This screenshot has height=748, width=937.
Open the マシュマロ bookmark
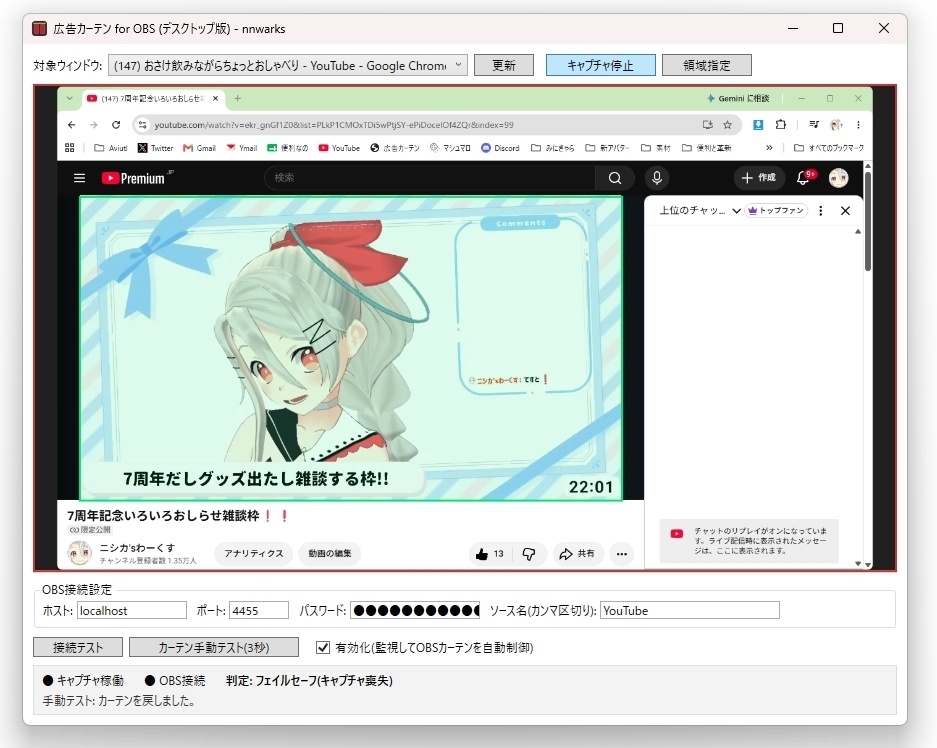[450, 148]
